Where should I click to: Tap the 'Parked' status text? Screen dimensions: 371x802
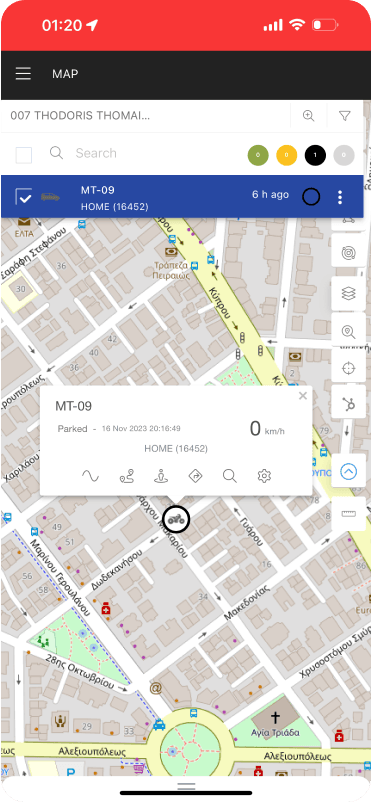72,429
